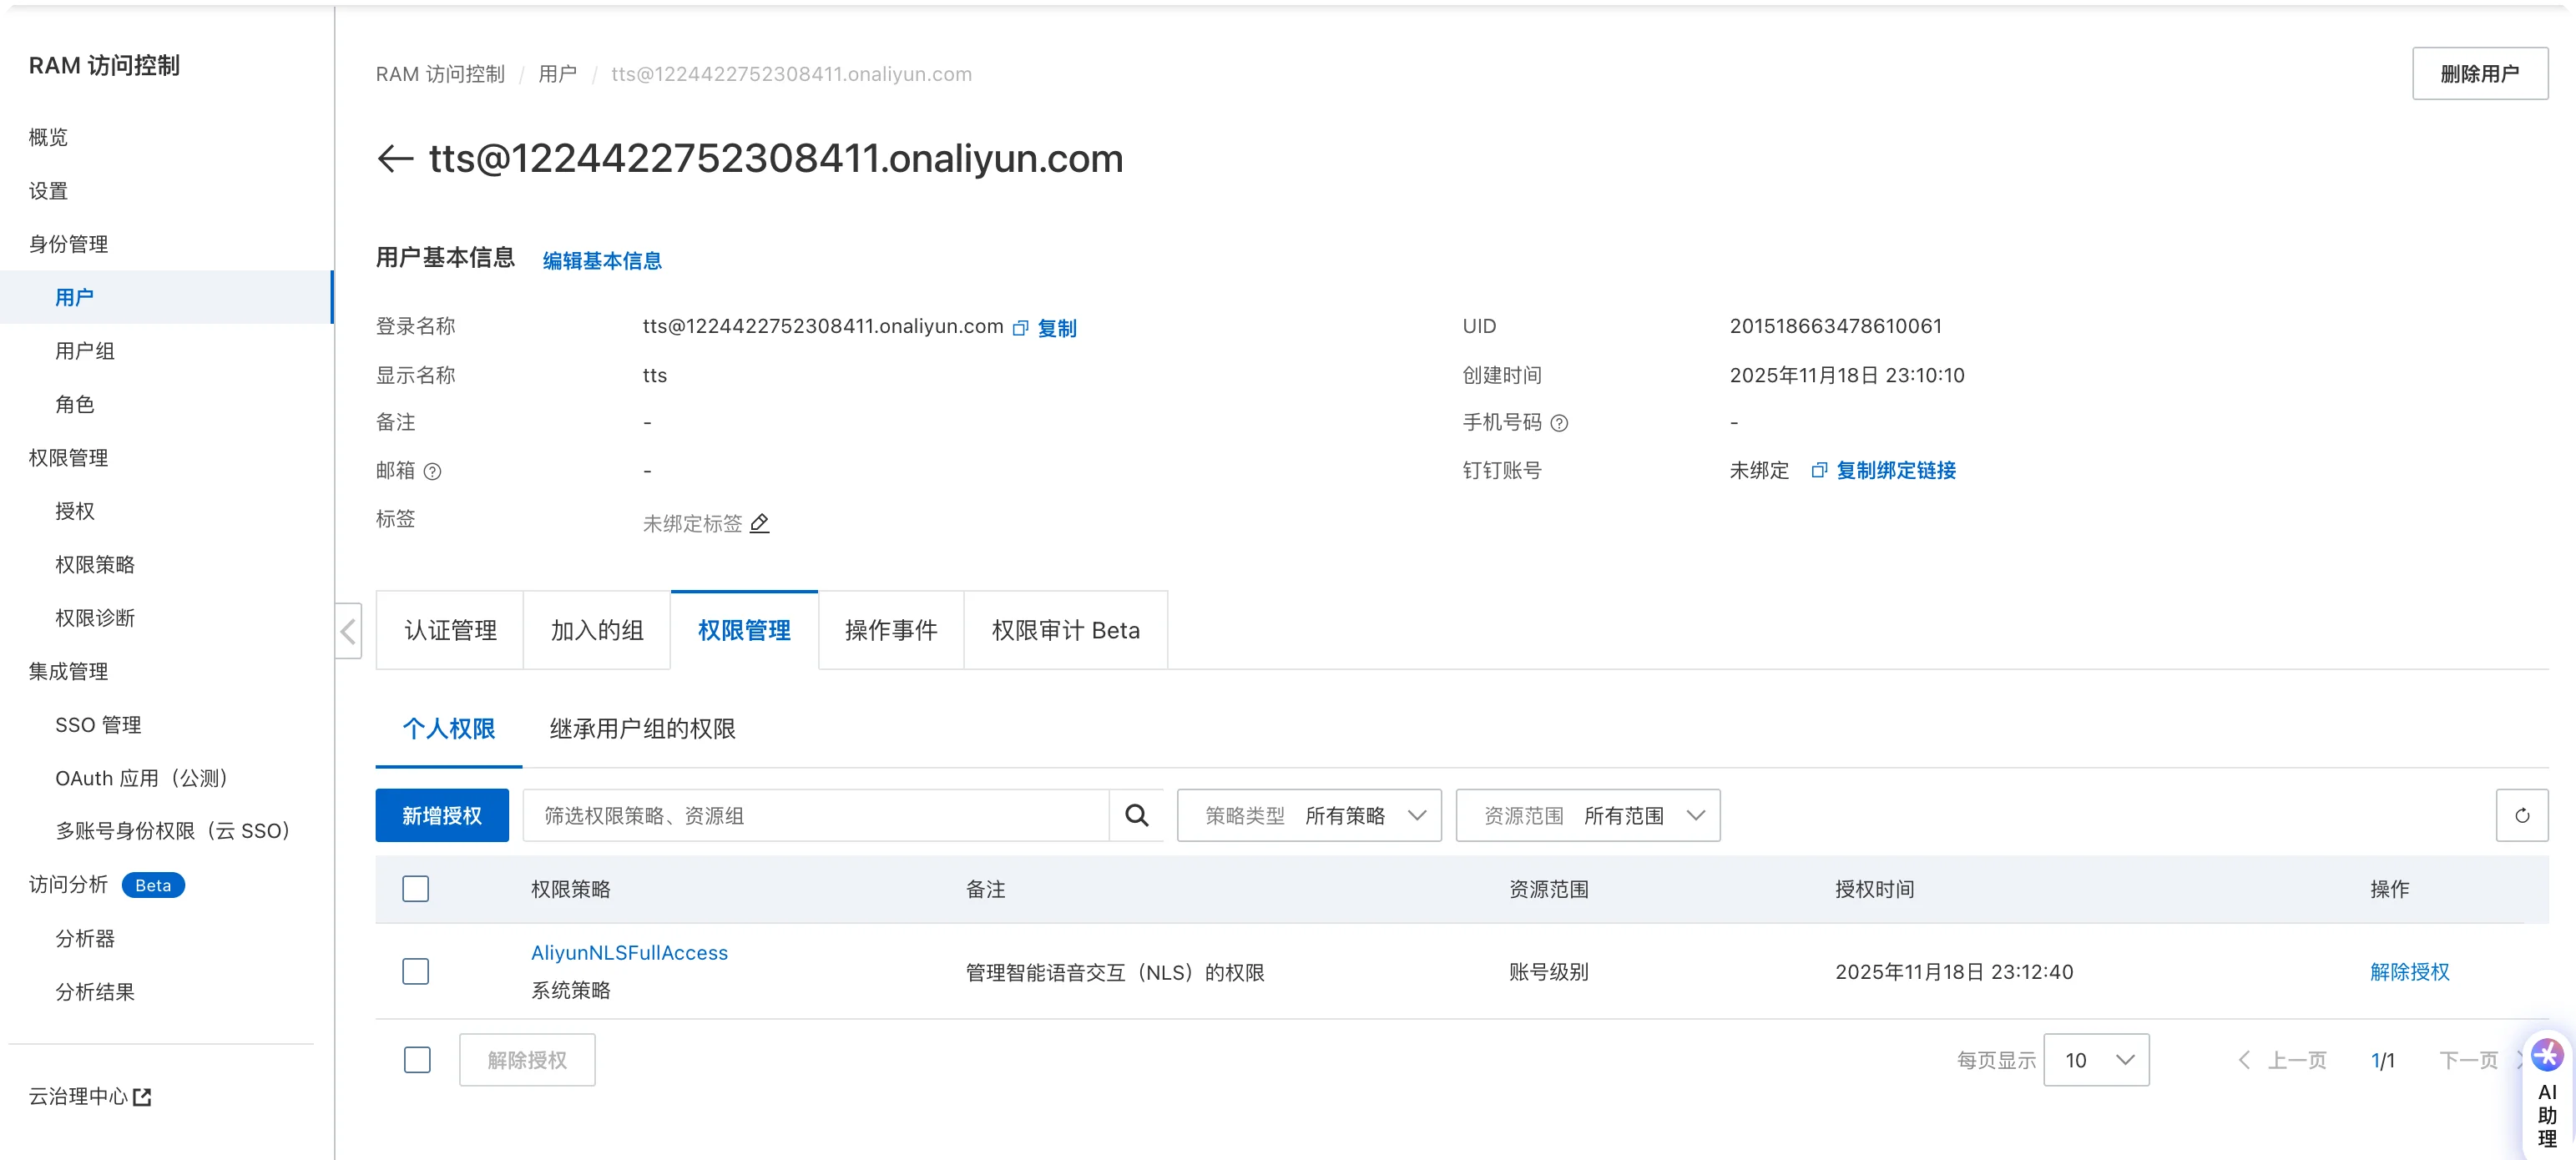The image size is (2576, 1160).
Task: Open 权限策略 in the sidebar
Action: pos(95,564)
